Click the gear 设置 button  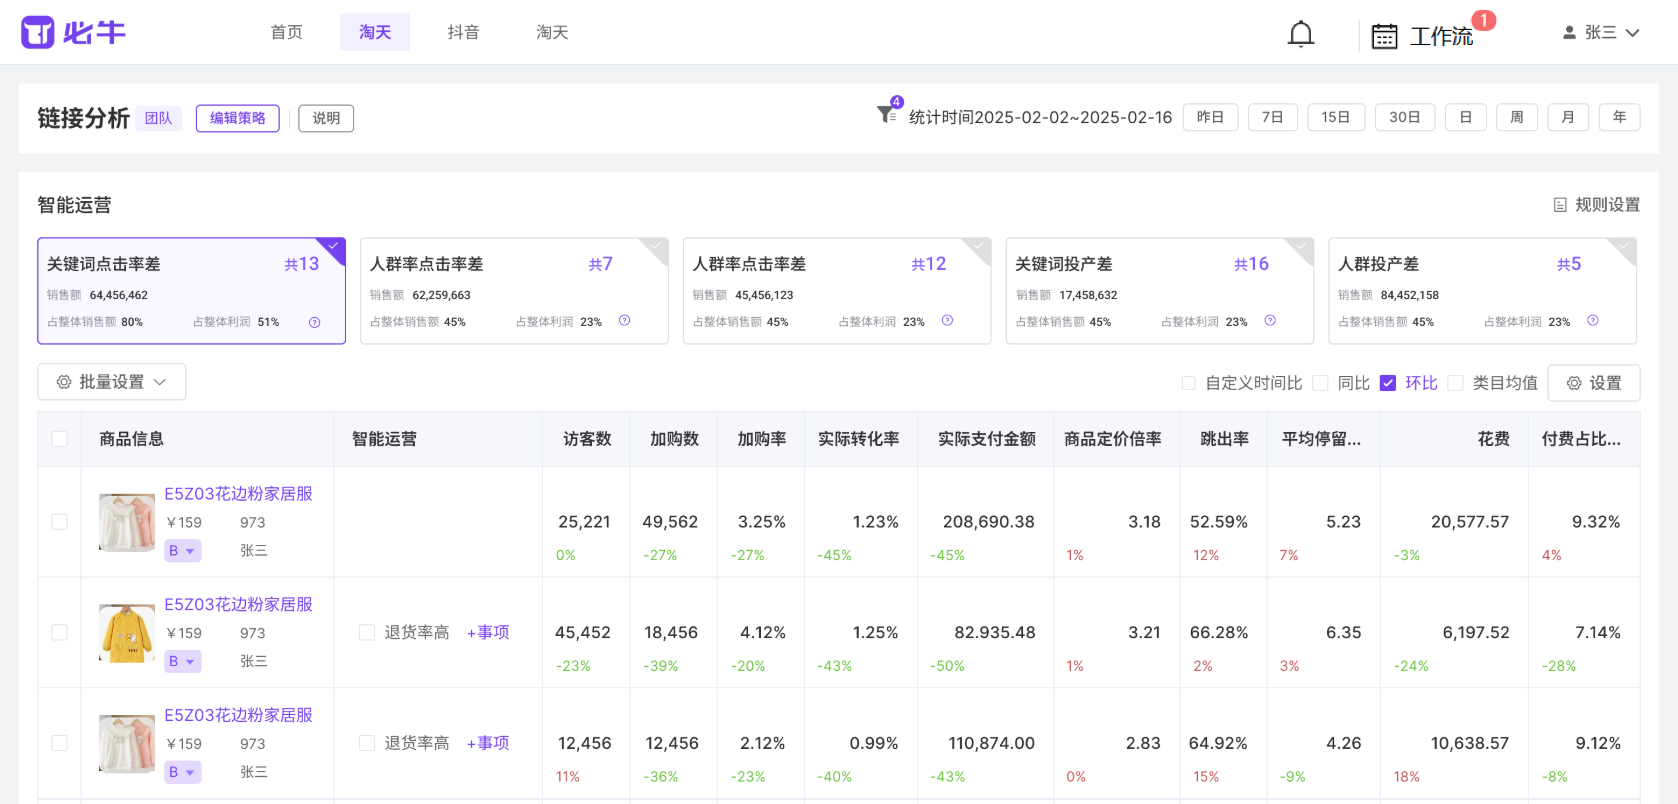pyautogui.click(x=1593, y=383)
